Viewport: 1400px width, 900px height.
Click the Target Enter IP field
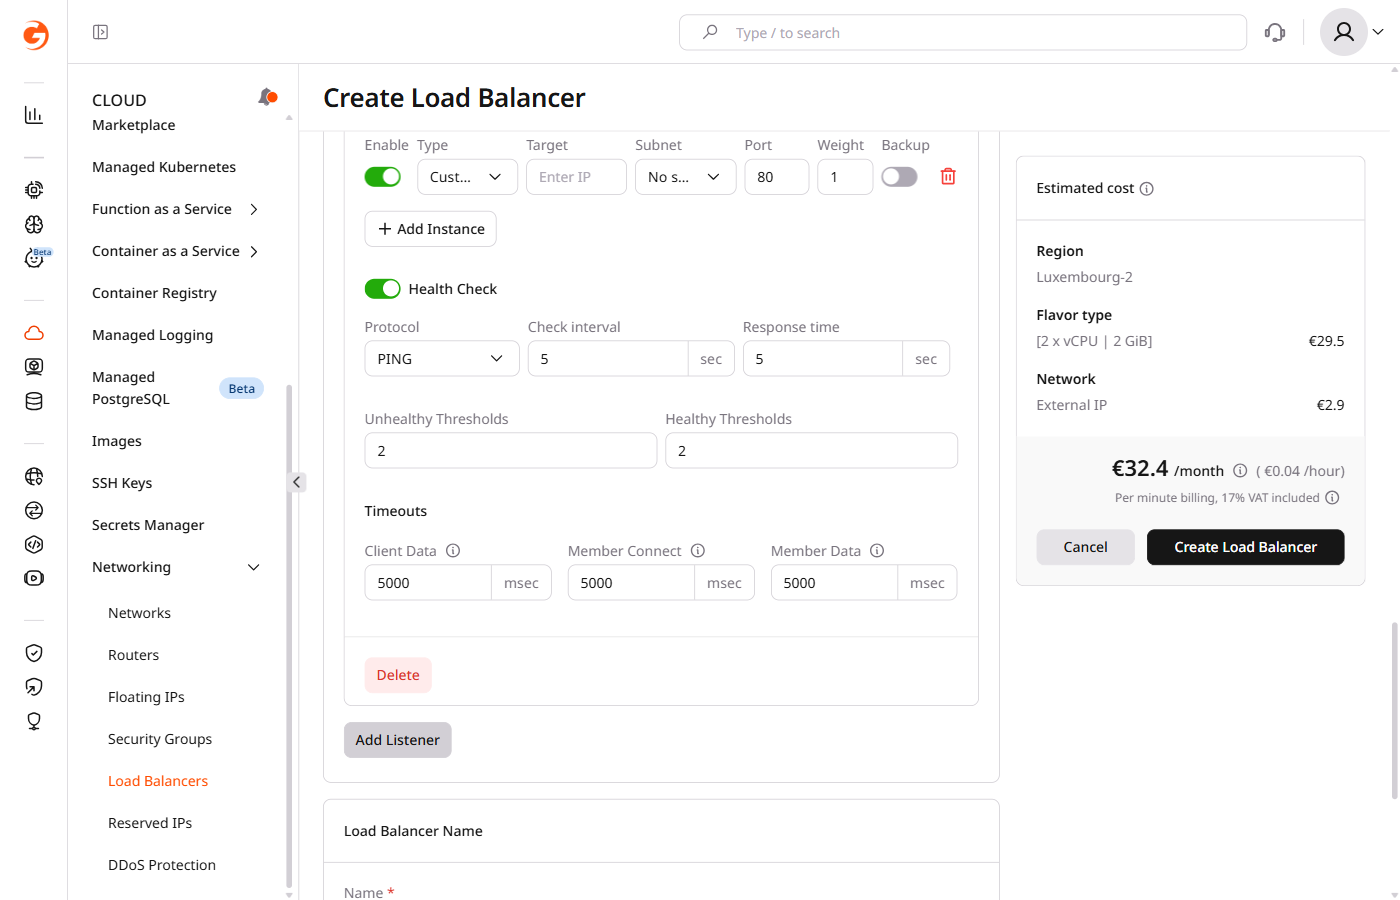(576, 176)
